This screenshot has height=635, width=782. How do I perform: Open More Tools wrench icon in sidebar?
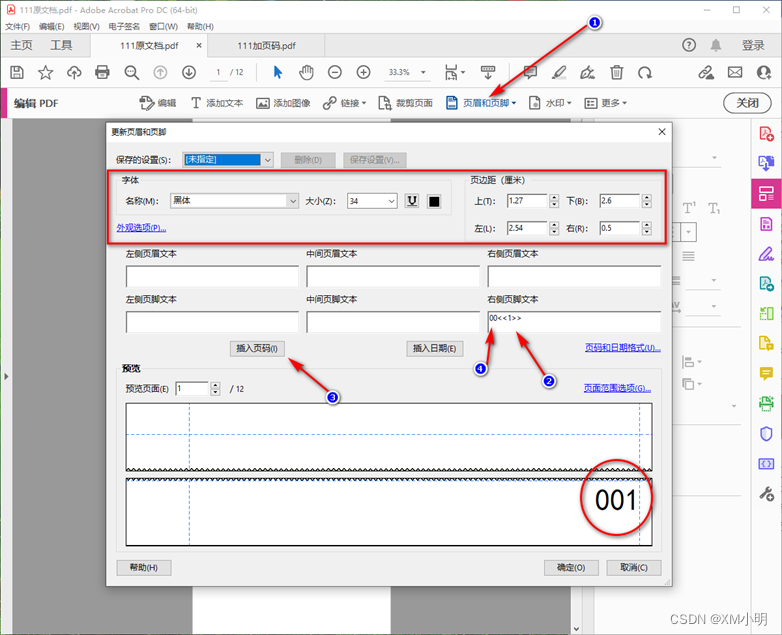(766, 494)
